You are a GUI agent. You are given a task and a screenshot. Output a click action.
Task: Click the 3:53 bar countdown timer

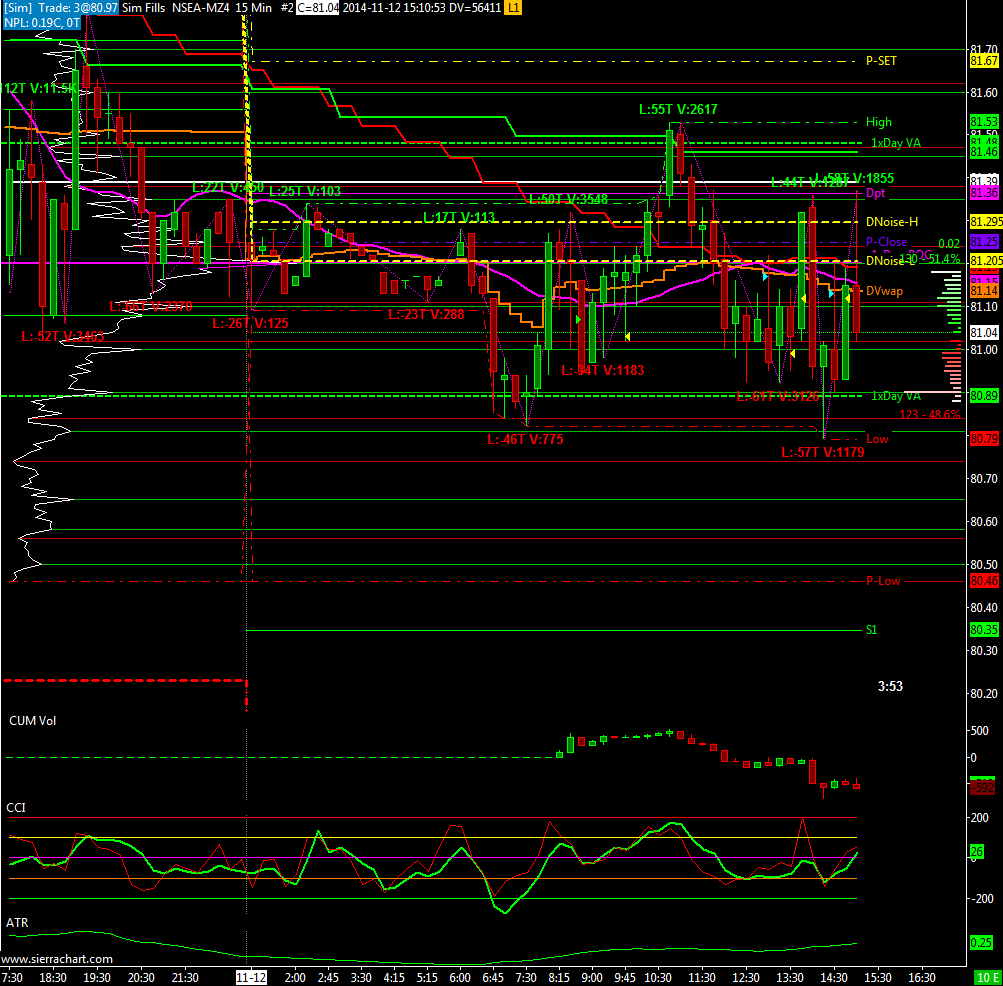(x=890, y=687)
